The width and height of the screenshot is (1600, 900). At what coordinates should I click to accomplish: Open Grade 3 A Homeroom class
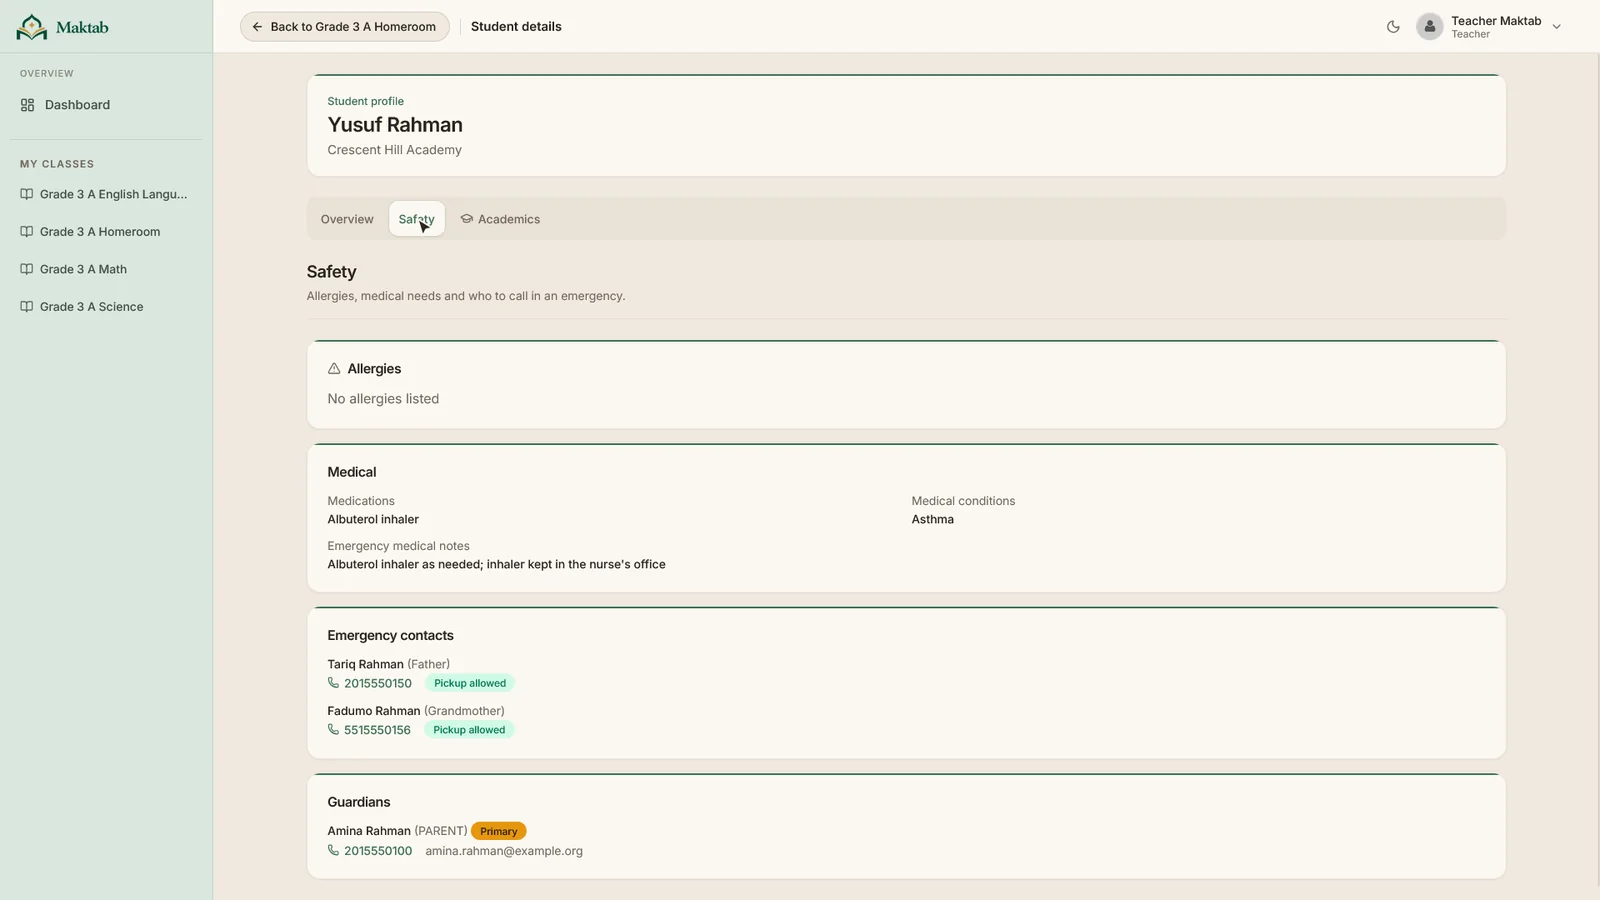[106, 232]
